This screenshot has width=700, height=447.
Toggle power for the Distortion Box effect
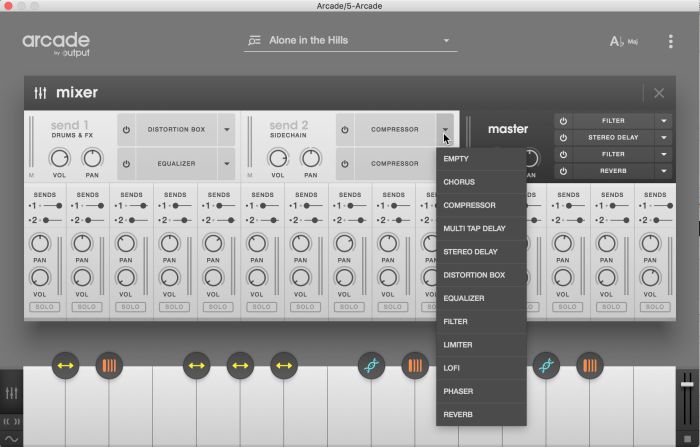pos(126,130)
